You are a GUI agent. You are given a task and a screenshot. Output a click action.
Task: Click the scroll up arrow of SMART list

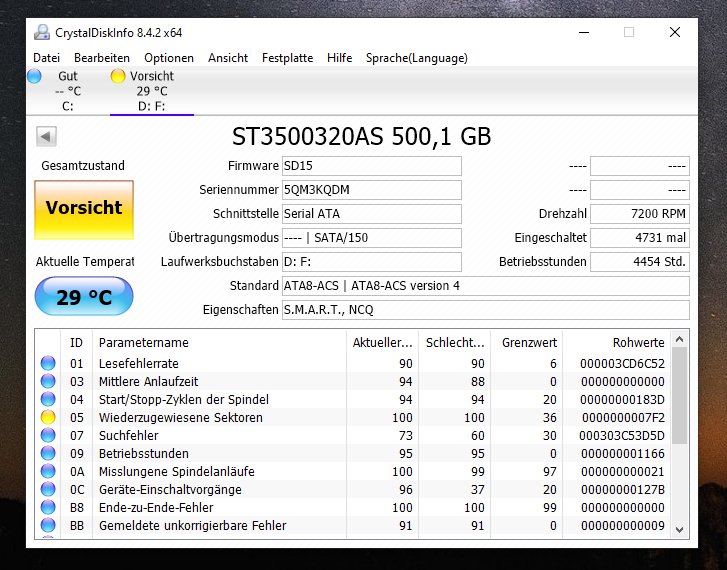click(x=680, y=339)
